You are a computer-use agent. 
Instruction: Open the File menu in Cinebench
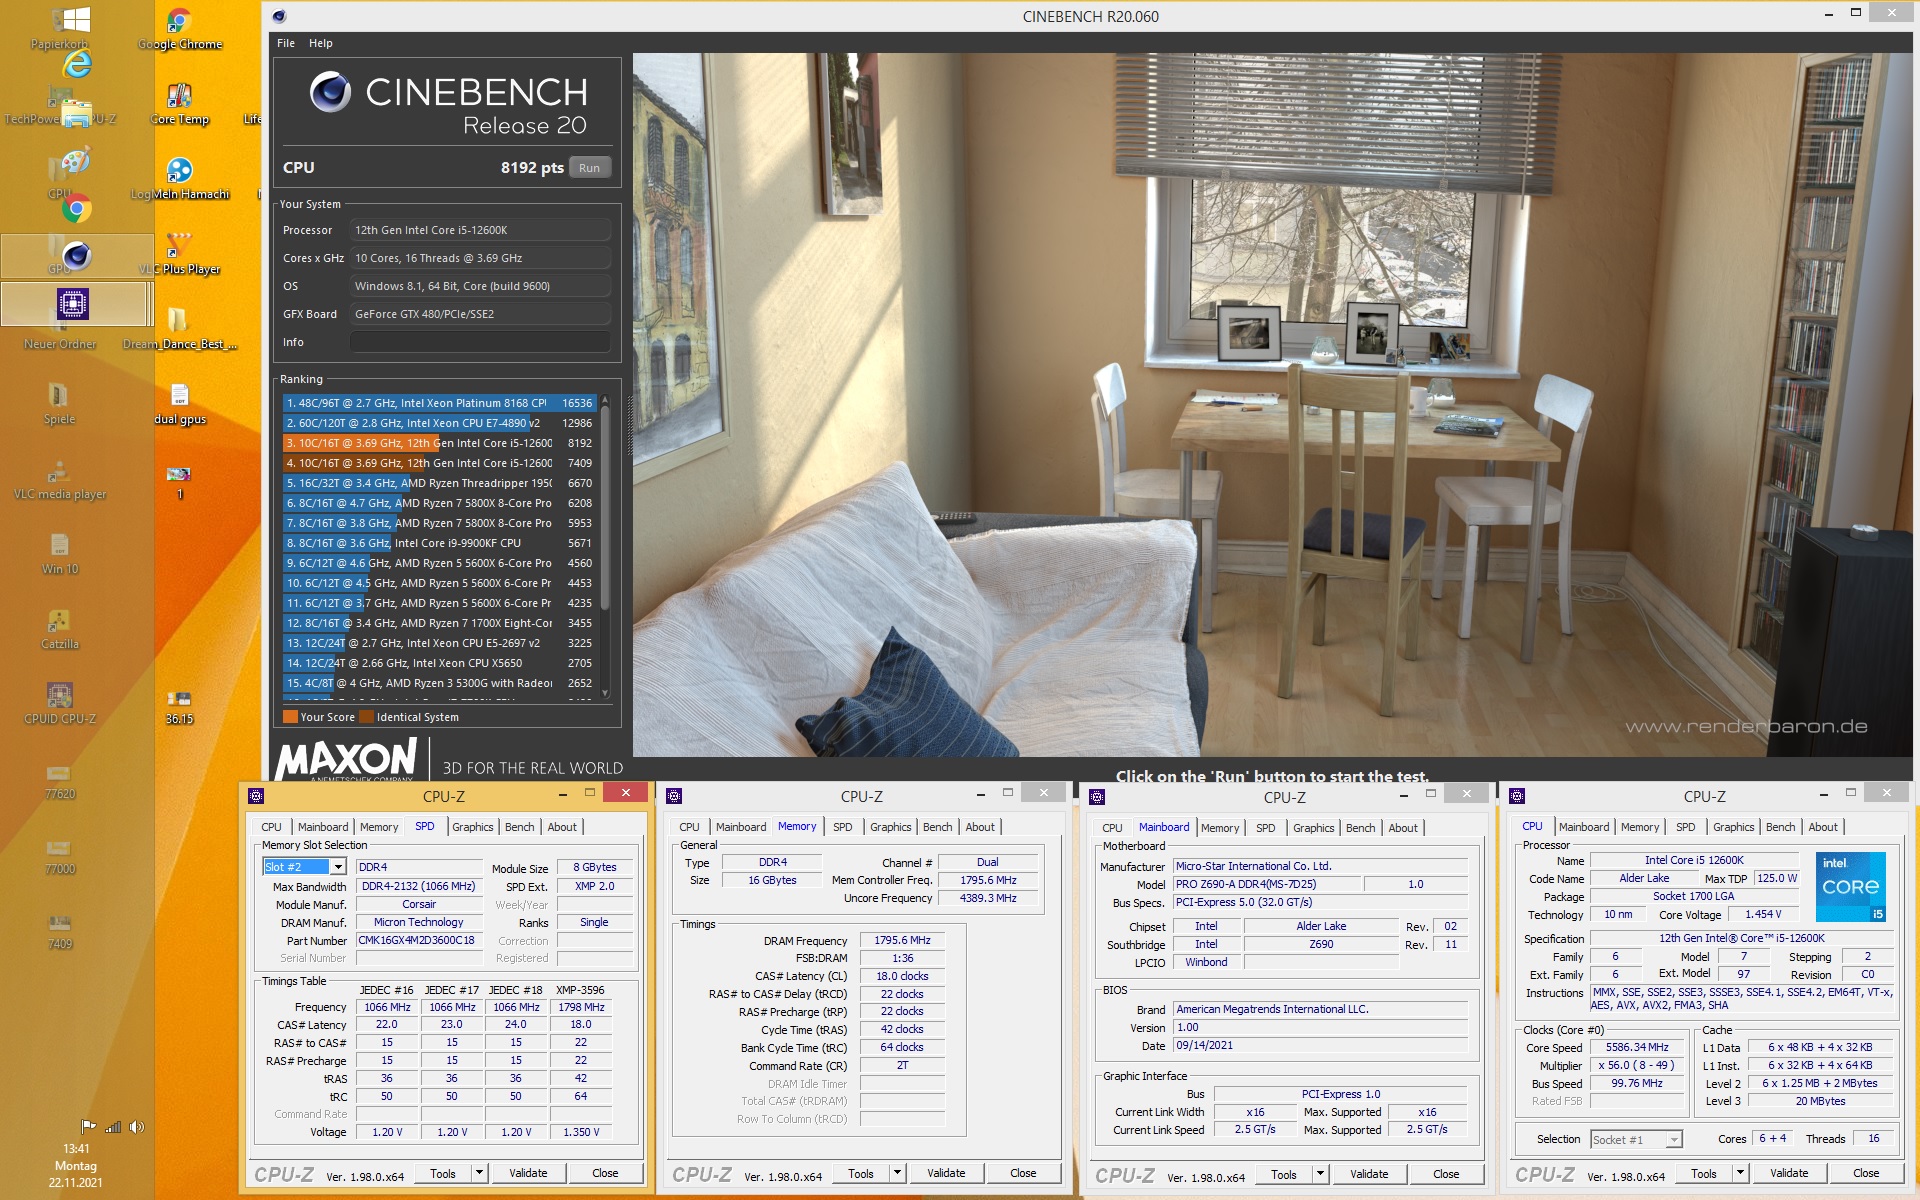tap(286, 43)
